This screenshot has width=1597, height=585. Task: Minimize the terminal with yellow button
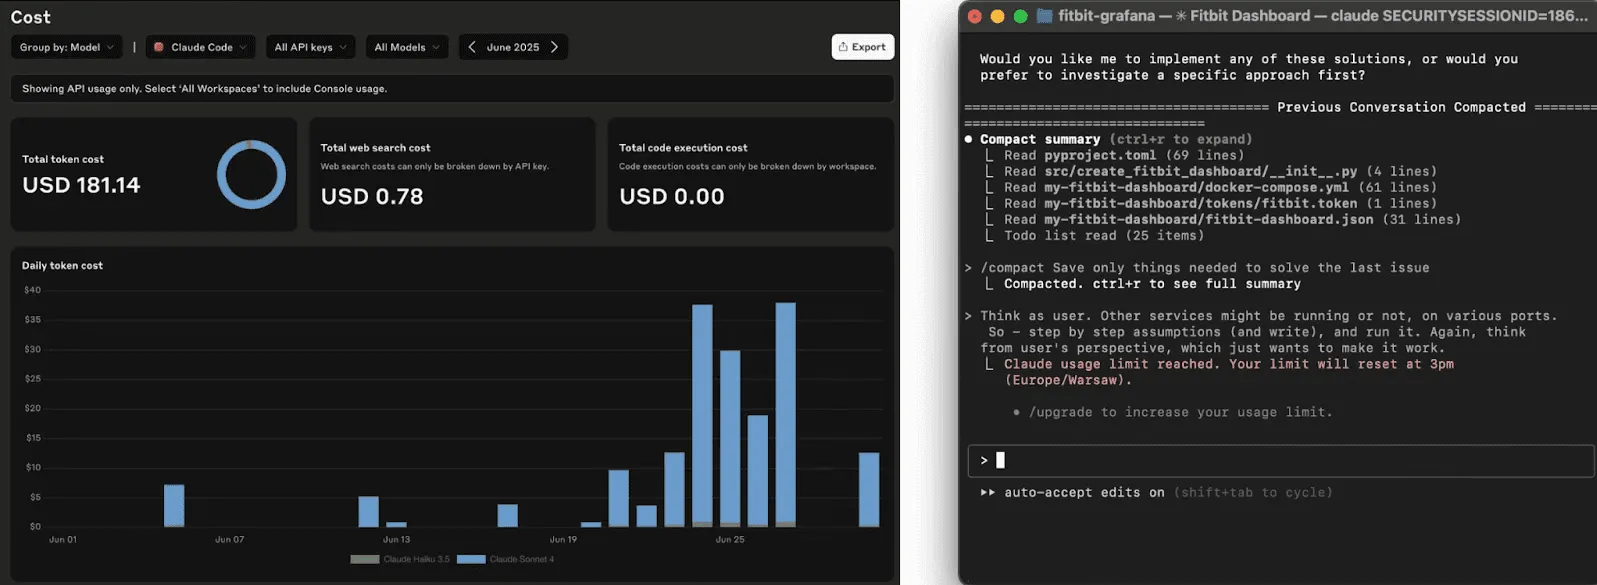click(997, 16)
